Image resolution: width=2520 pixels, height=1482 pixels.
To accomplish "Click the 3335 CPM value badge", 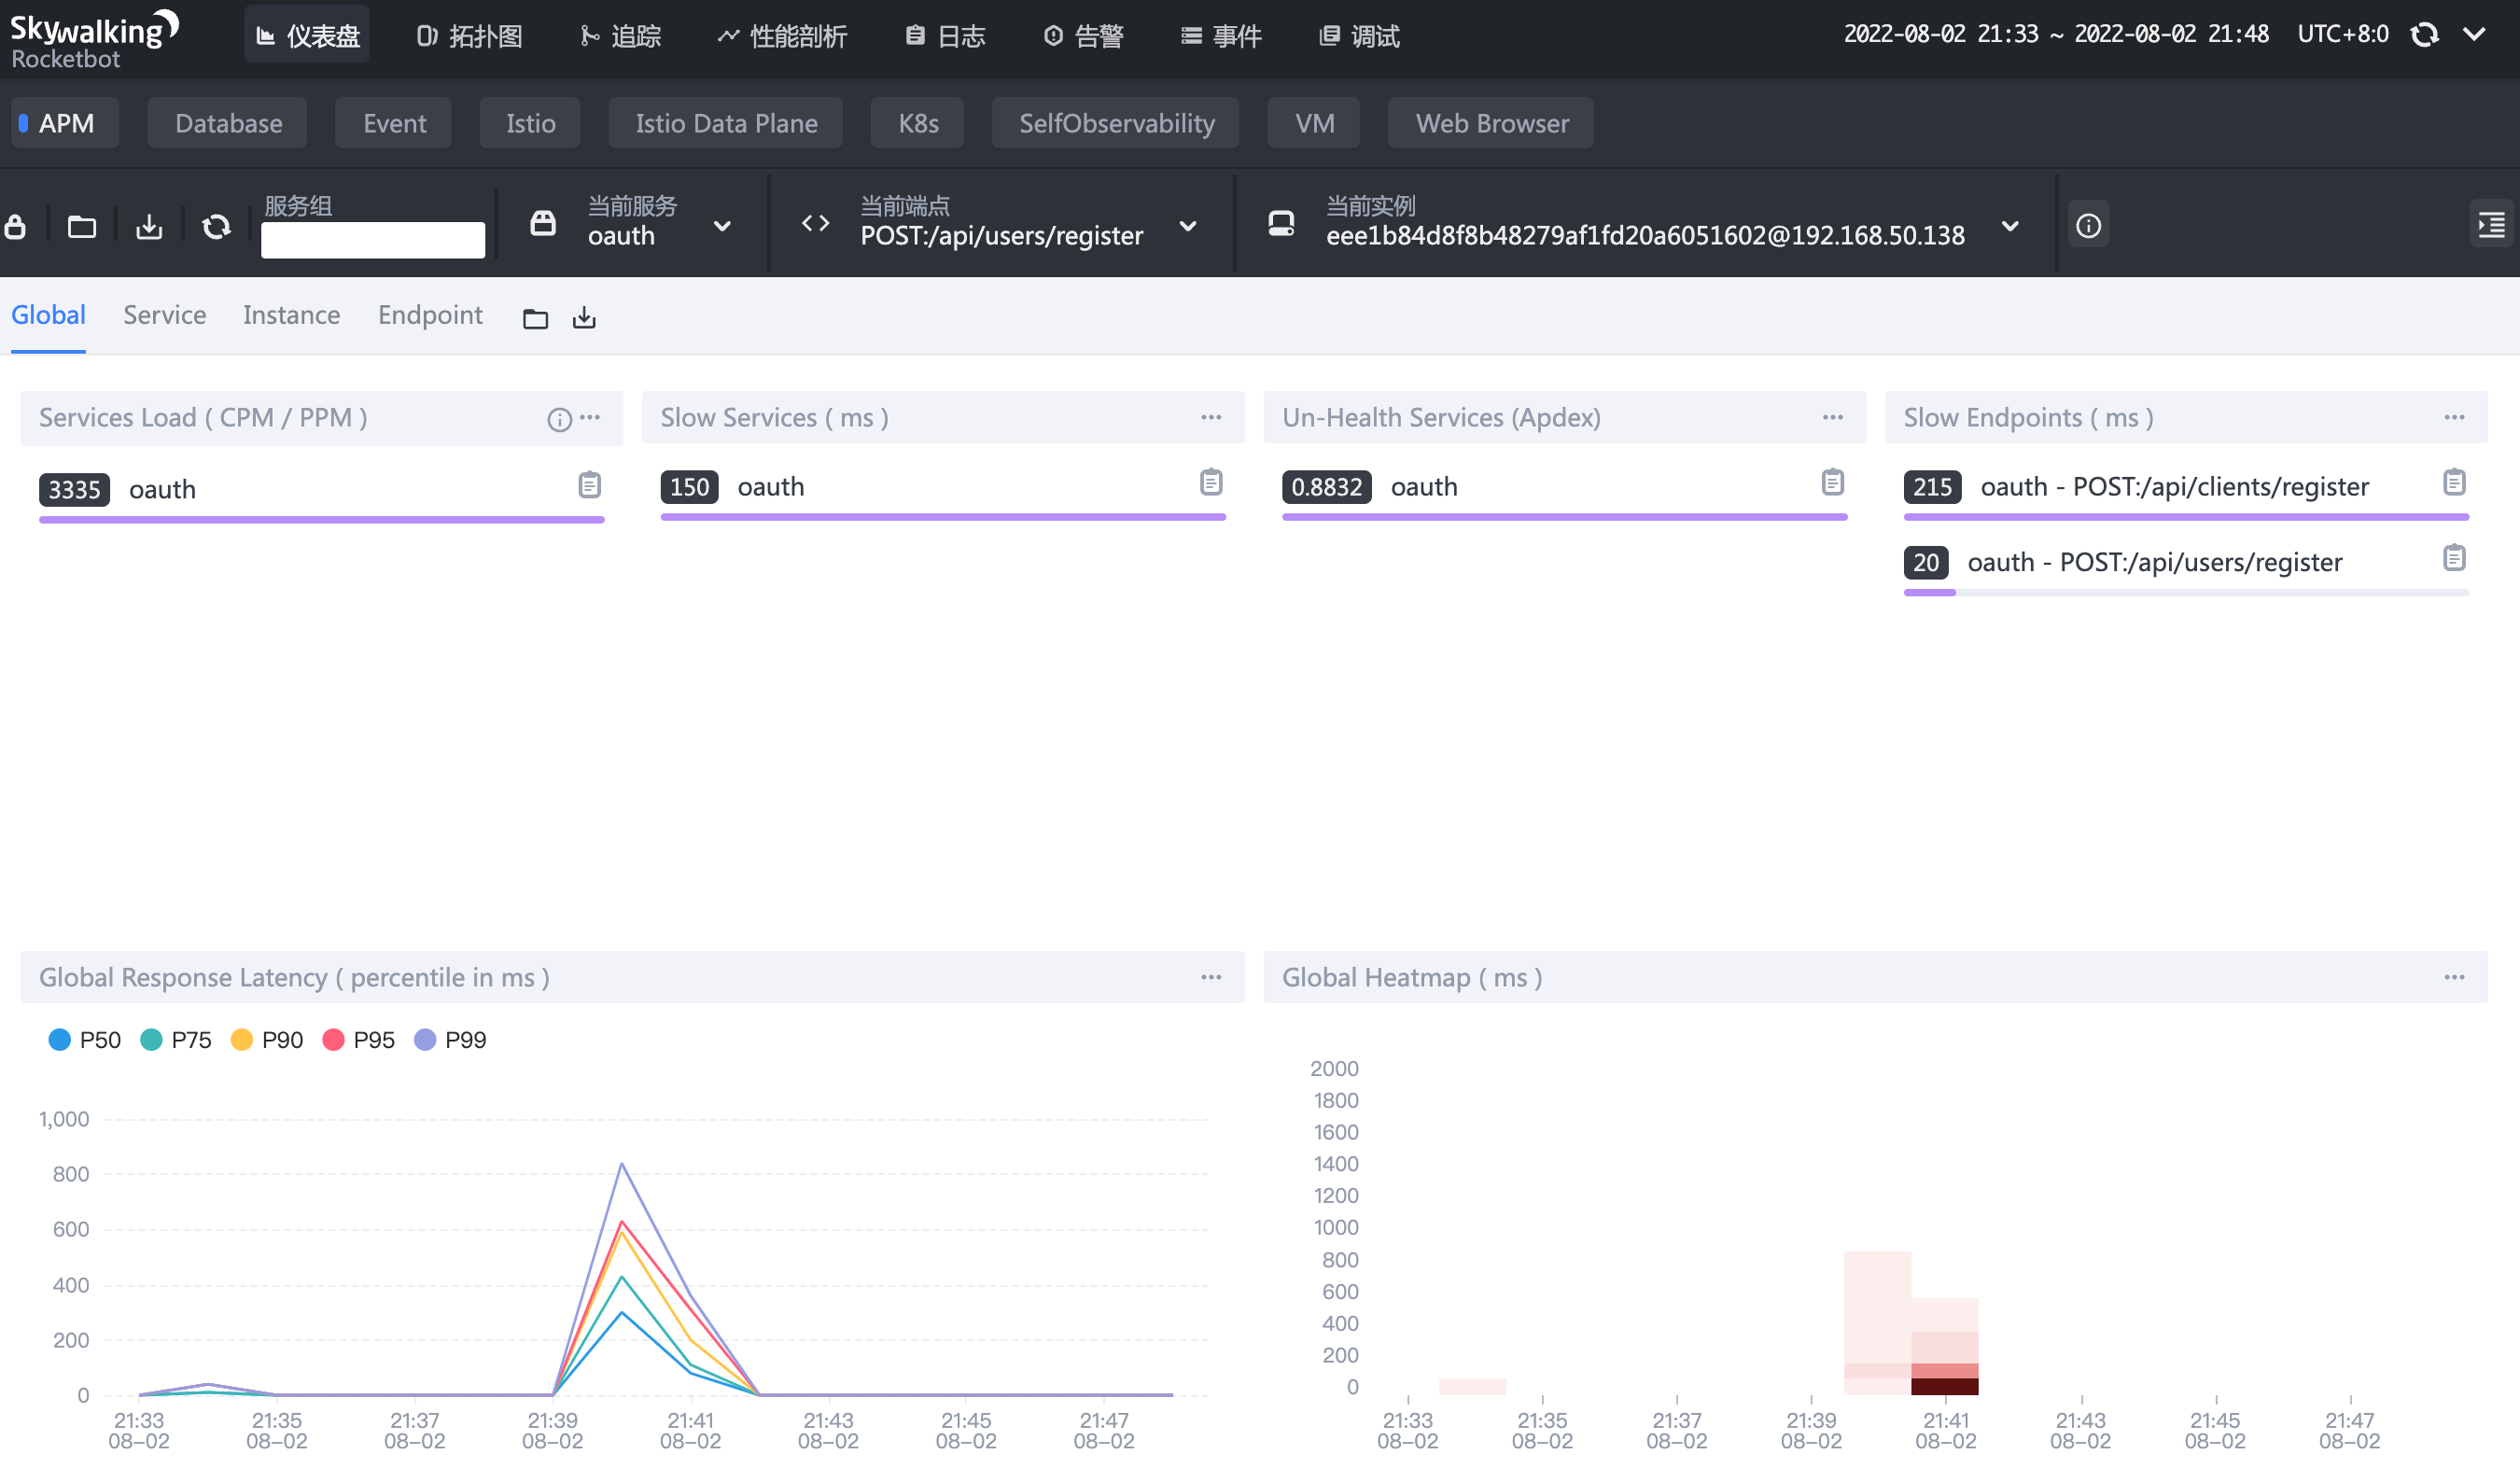I will click(74, 490).
